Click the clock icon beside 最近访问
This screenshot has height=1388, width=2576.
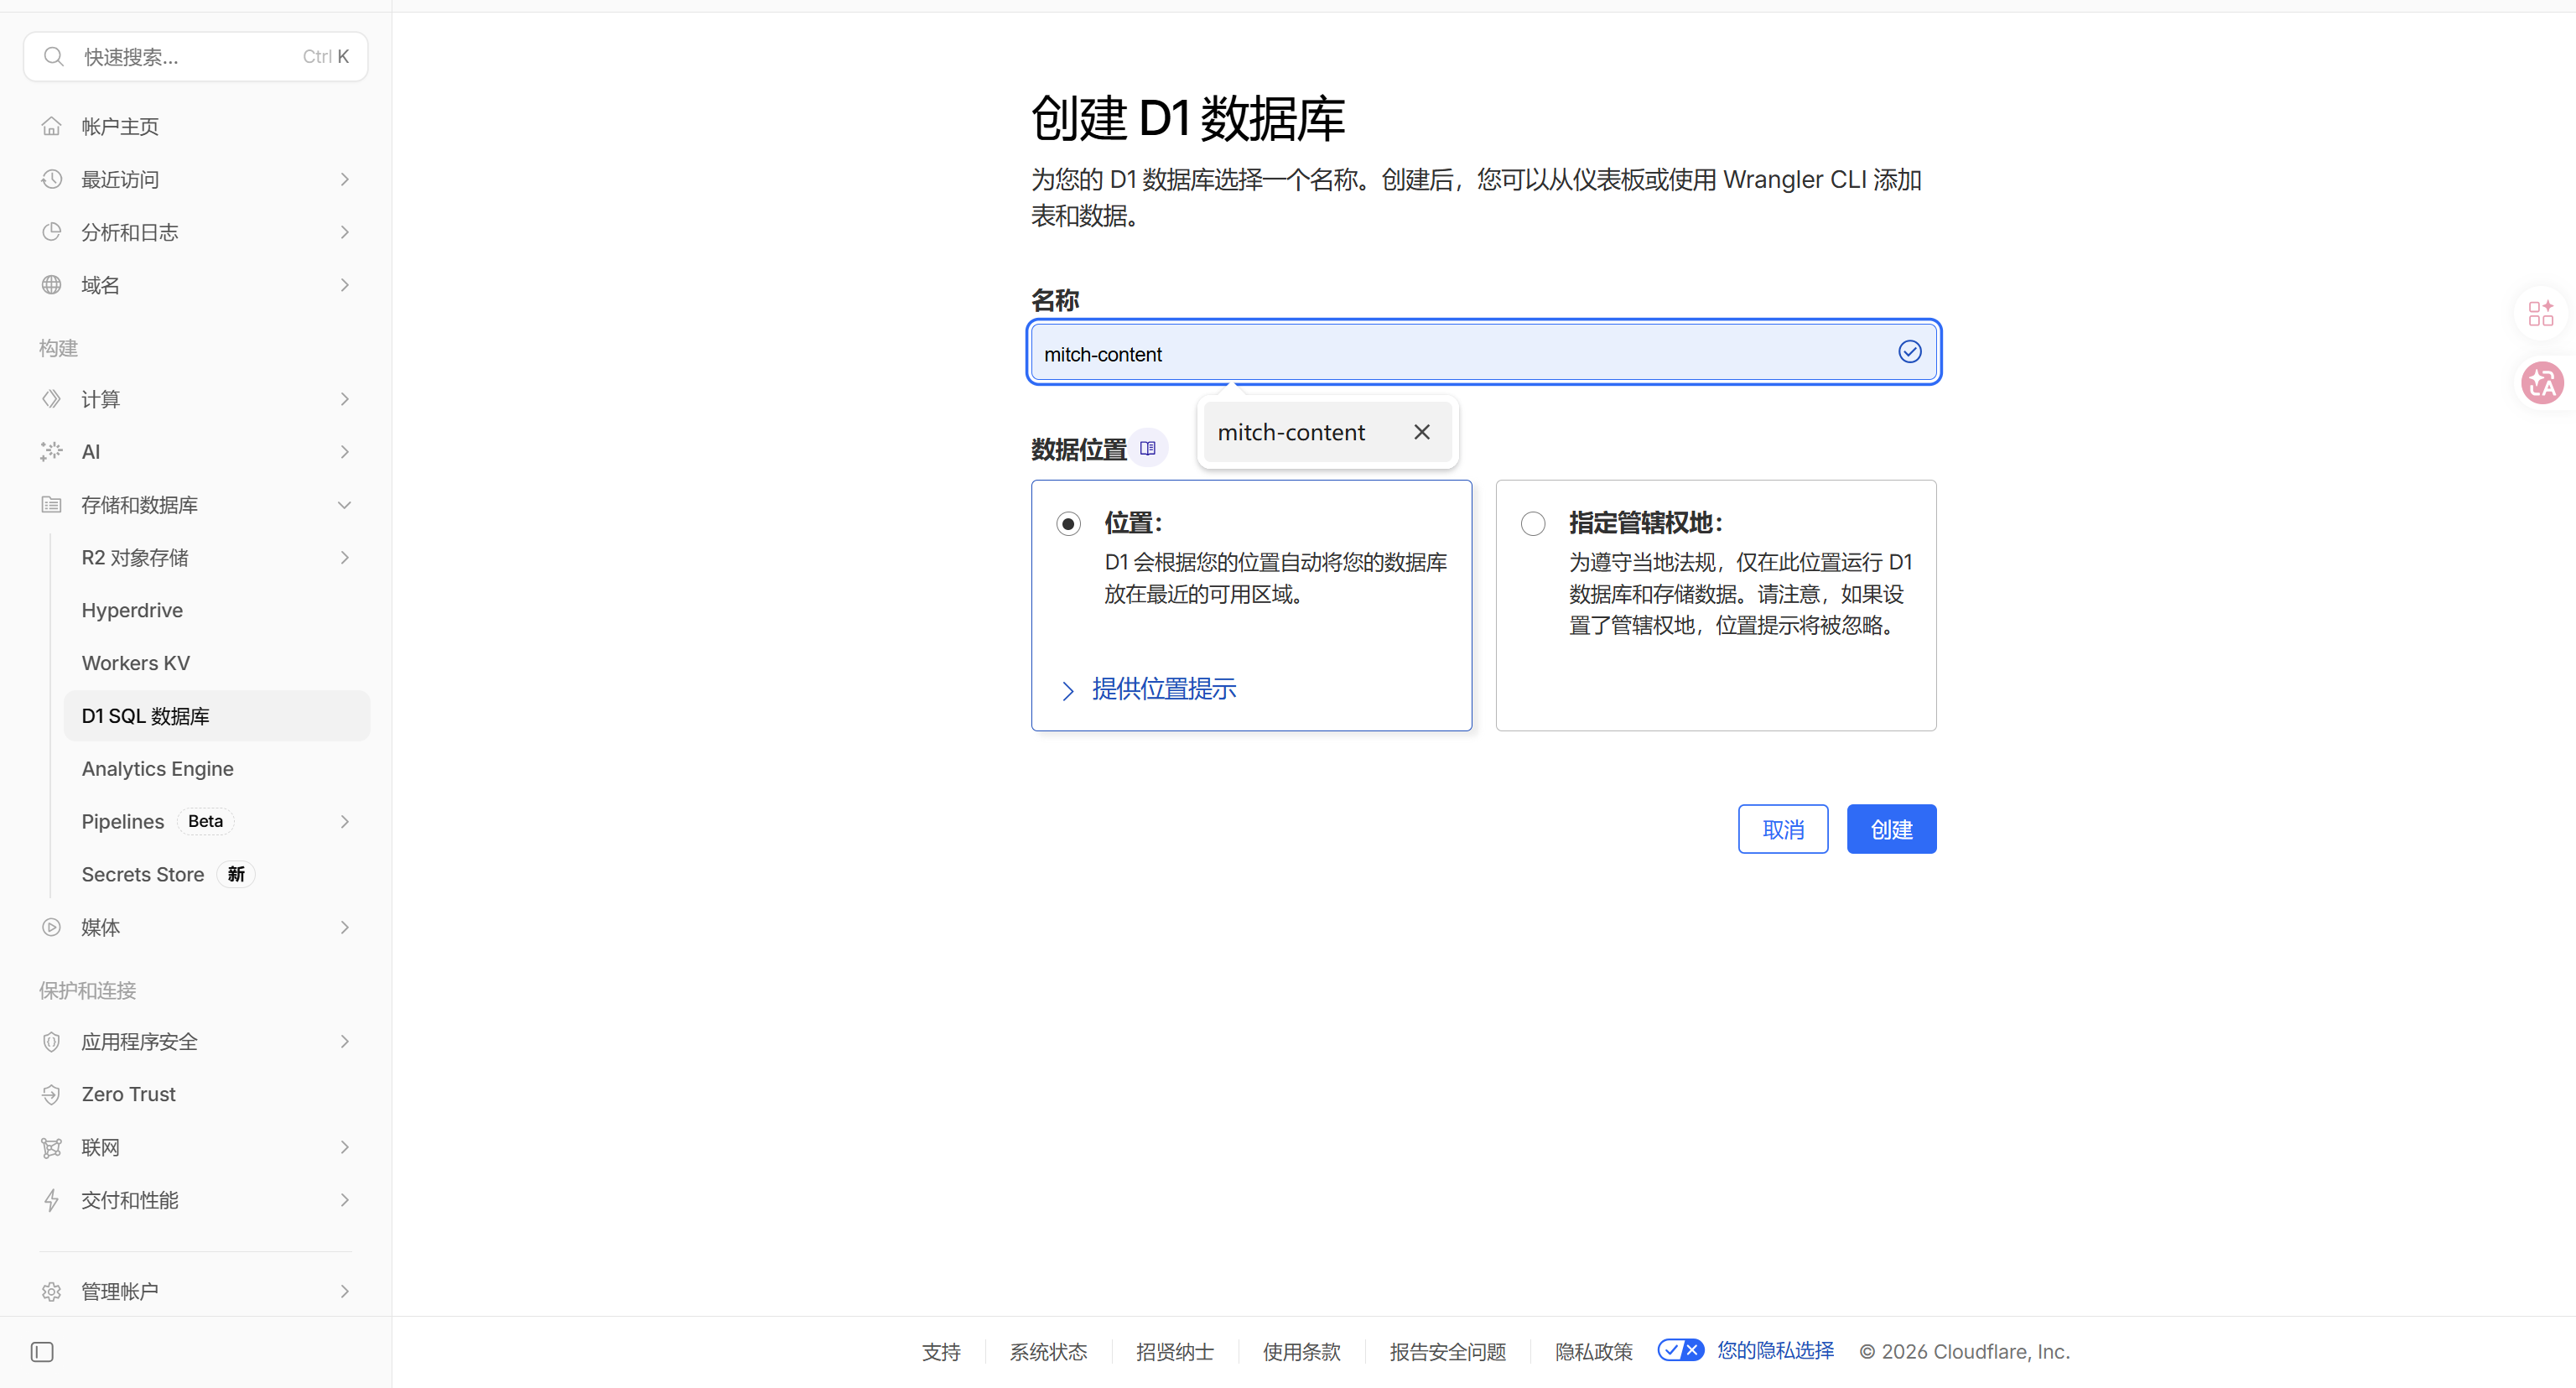click(x=51, y=179)
